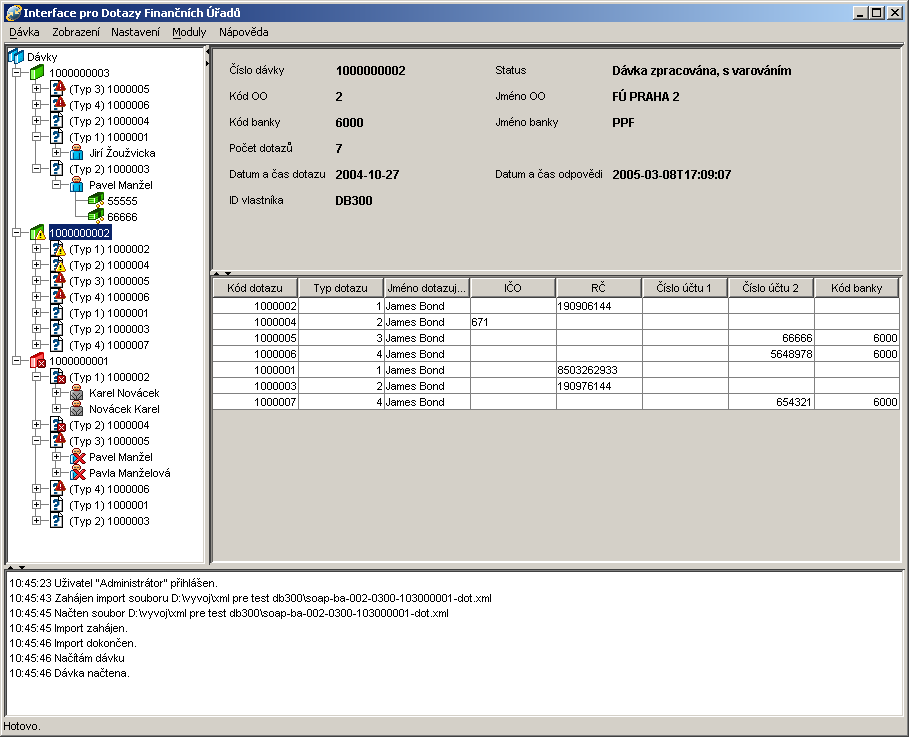Open the Nápověda menu
This screenshot has height=737, width=909.
click(x=243, y=32)
